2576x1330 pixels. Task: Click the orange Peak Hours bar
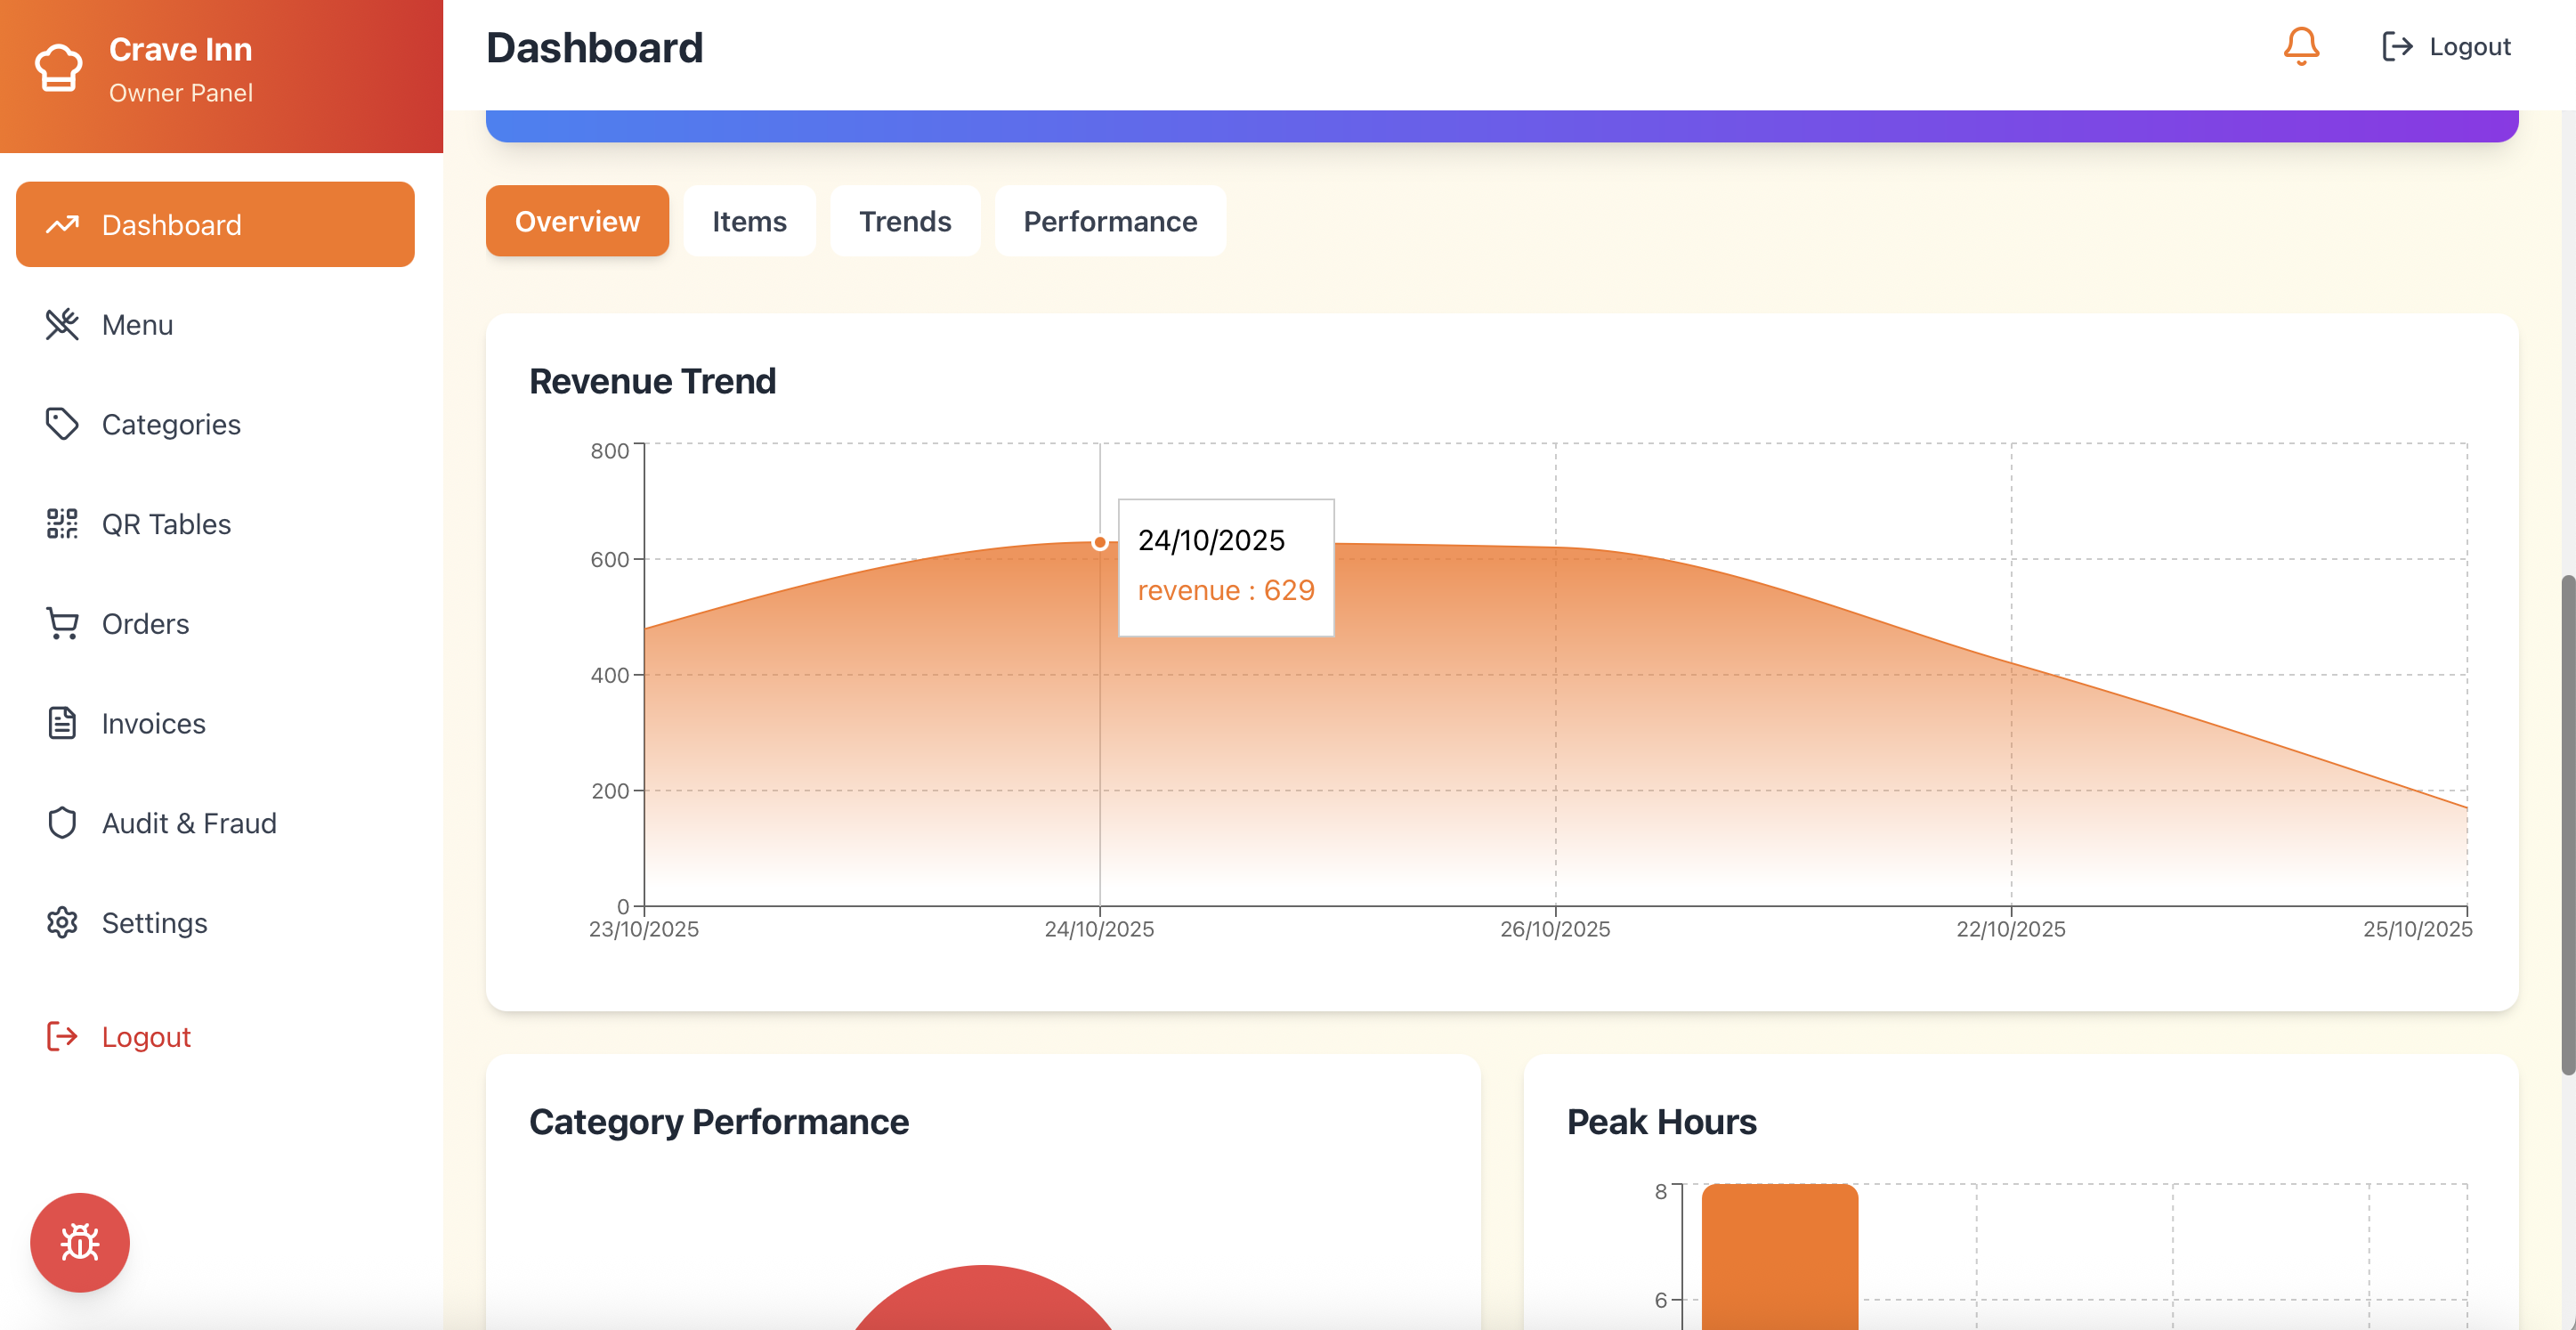[x=1780, y=1256]
